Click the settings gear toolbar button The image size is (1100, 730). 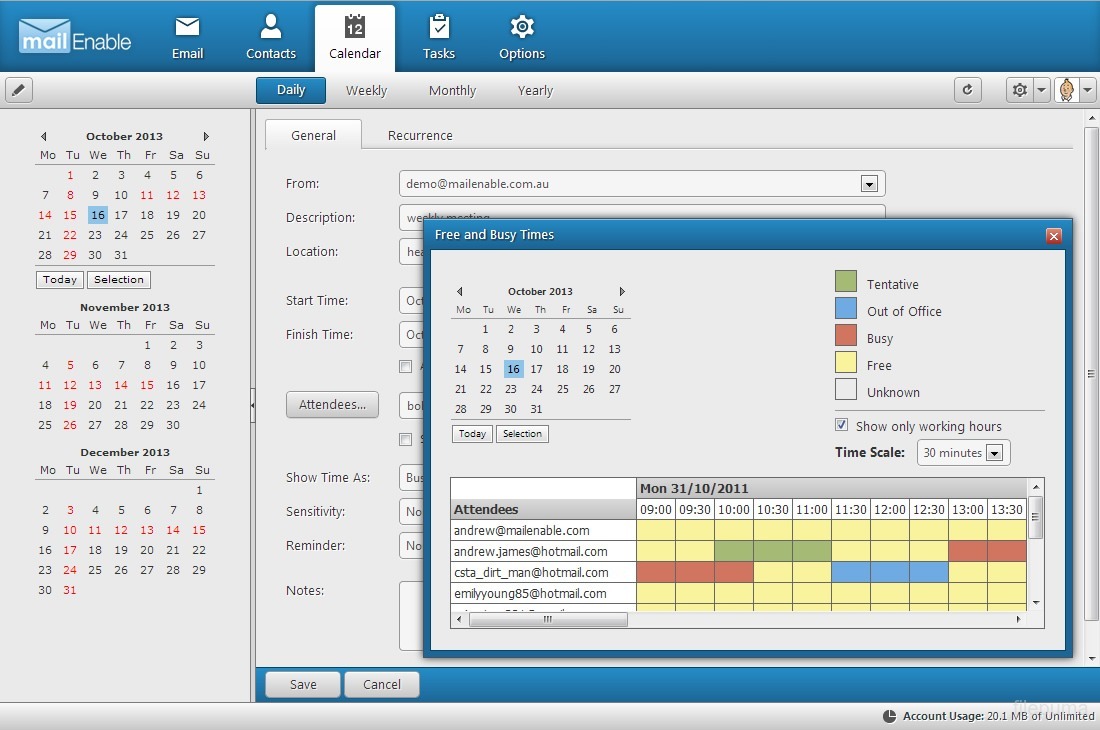coord(1020,90)
